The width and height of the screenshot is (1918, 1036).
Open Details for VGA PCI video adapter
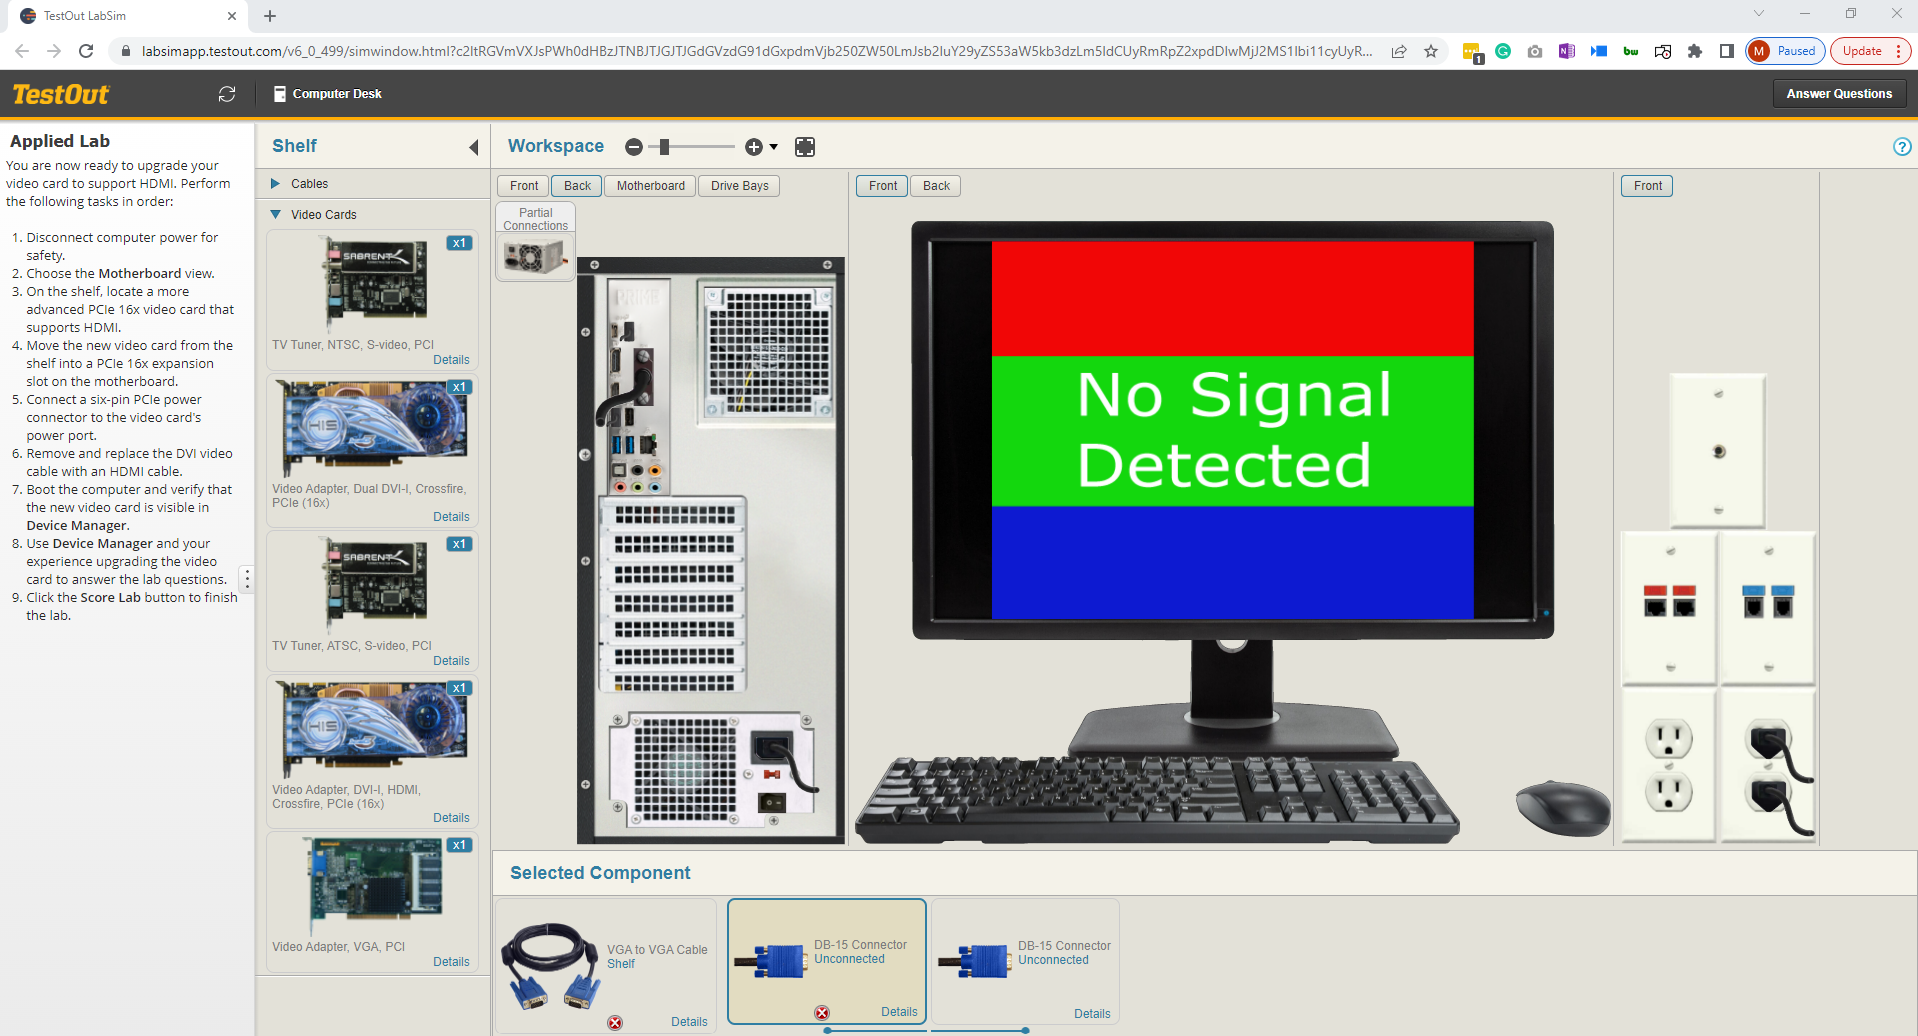[451, 962]
